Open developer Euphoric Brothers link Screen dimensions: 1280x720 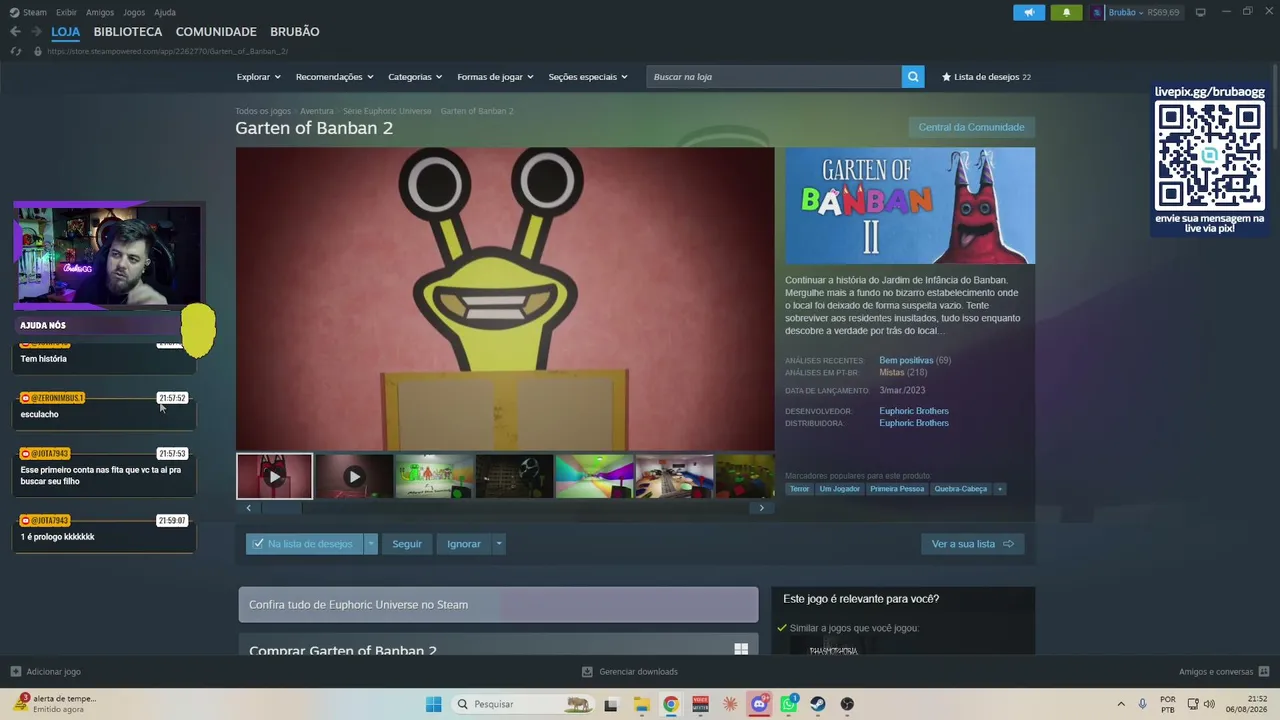pos(914,411)
